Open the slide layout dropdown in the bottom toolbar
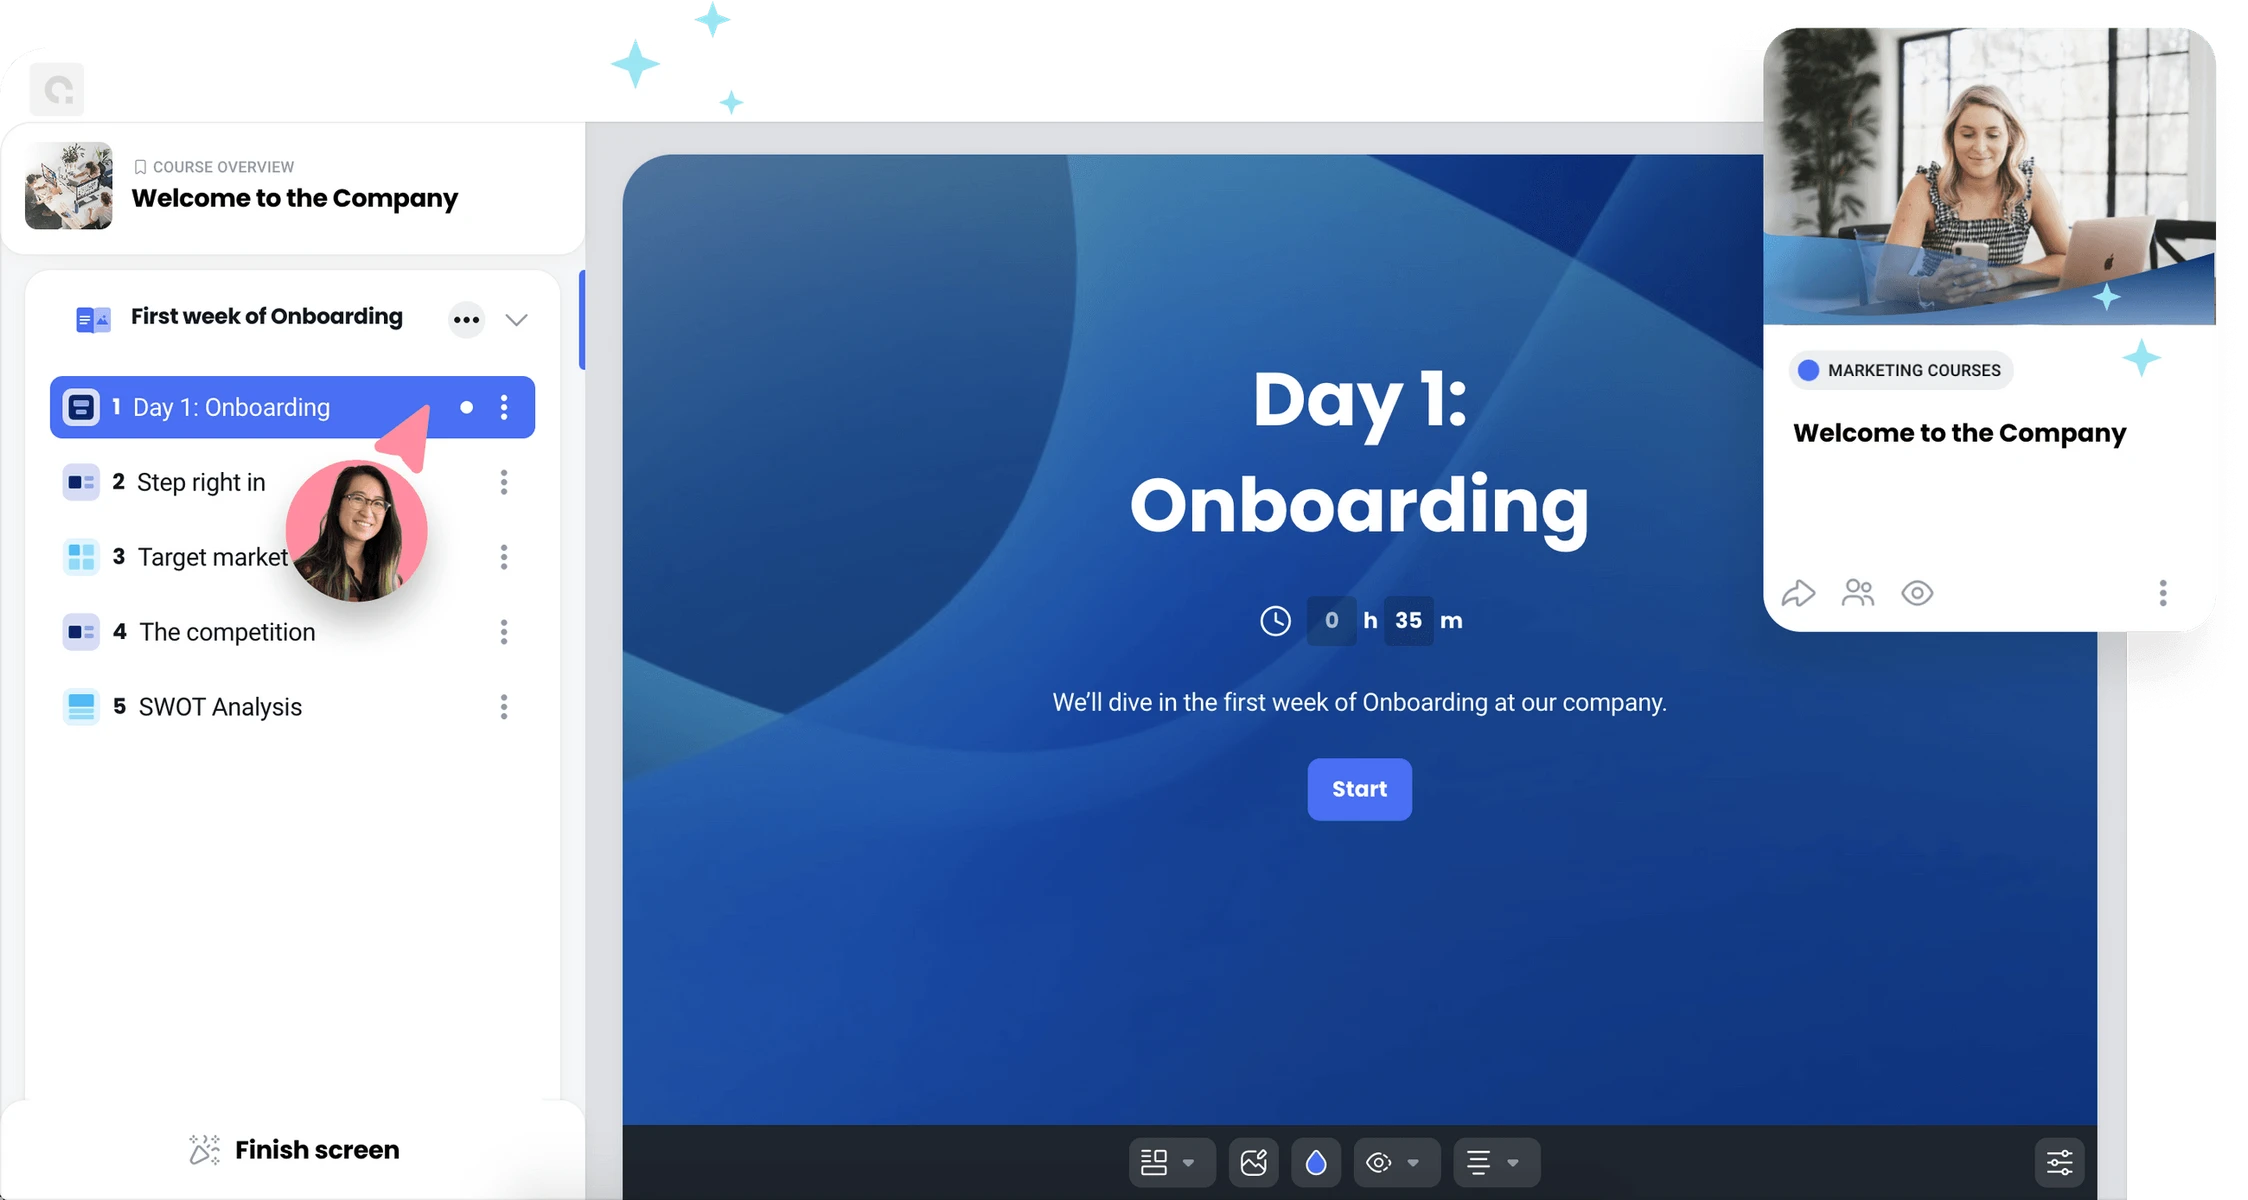This screenshot has width=2248, height=1200. [1172, 1162]
